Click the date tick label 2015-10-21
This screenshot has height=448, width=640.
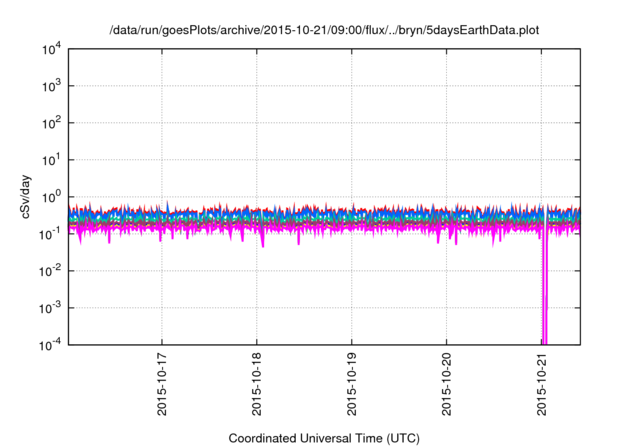point(542,384)
